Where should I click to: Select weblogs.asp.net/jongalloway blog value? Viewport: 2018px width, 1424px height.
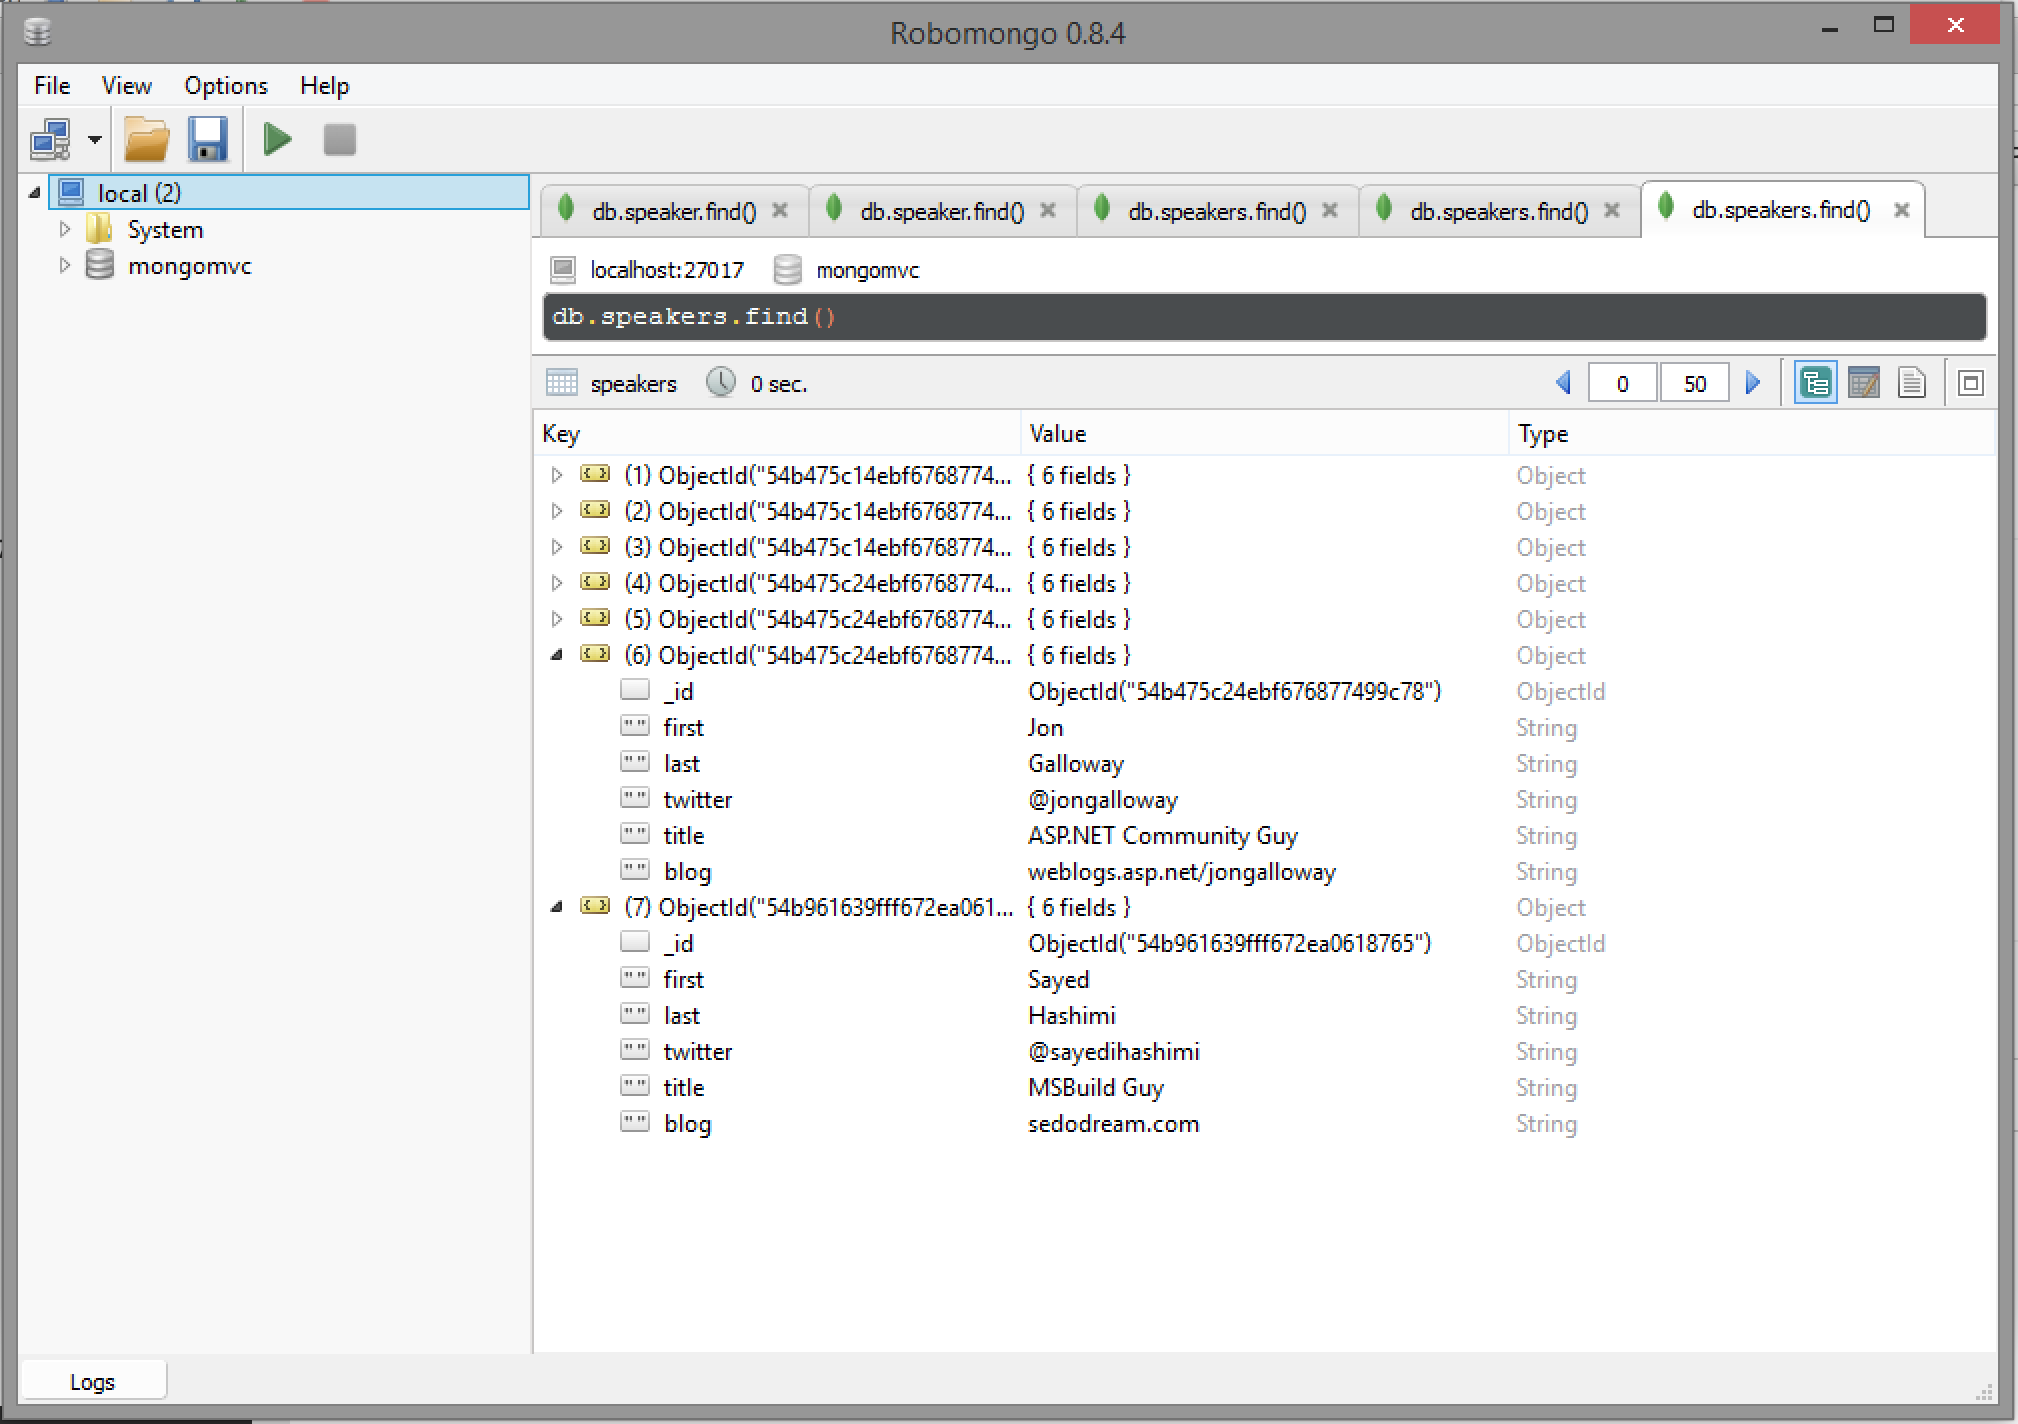click(x=1182, y=871)
